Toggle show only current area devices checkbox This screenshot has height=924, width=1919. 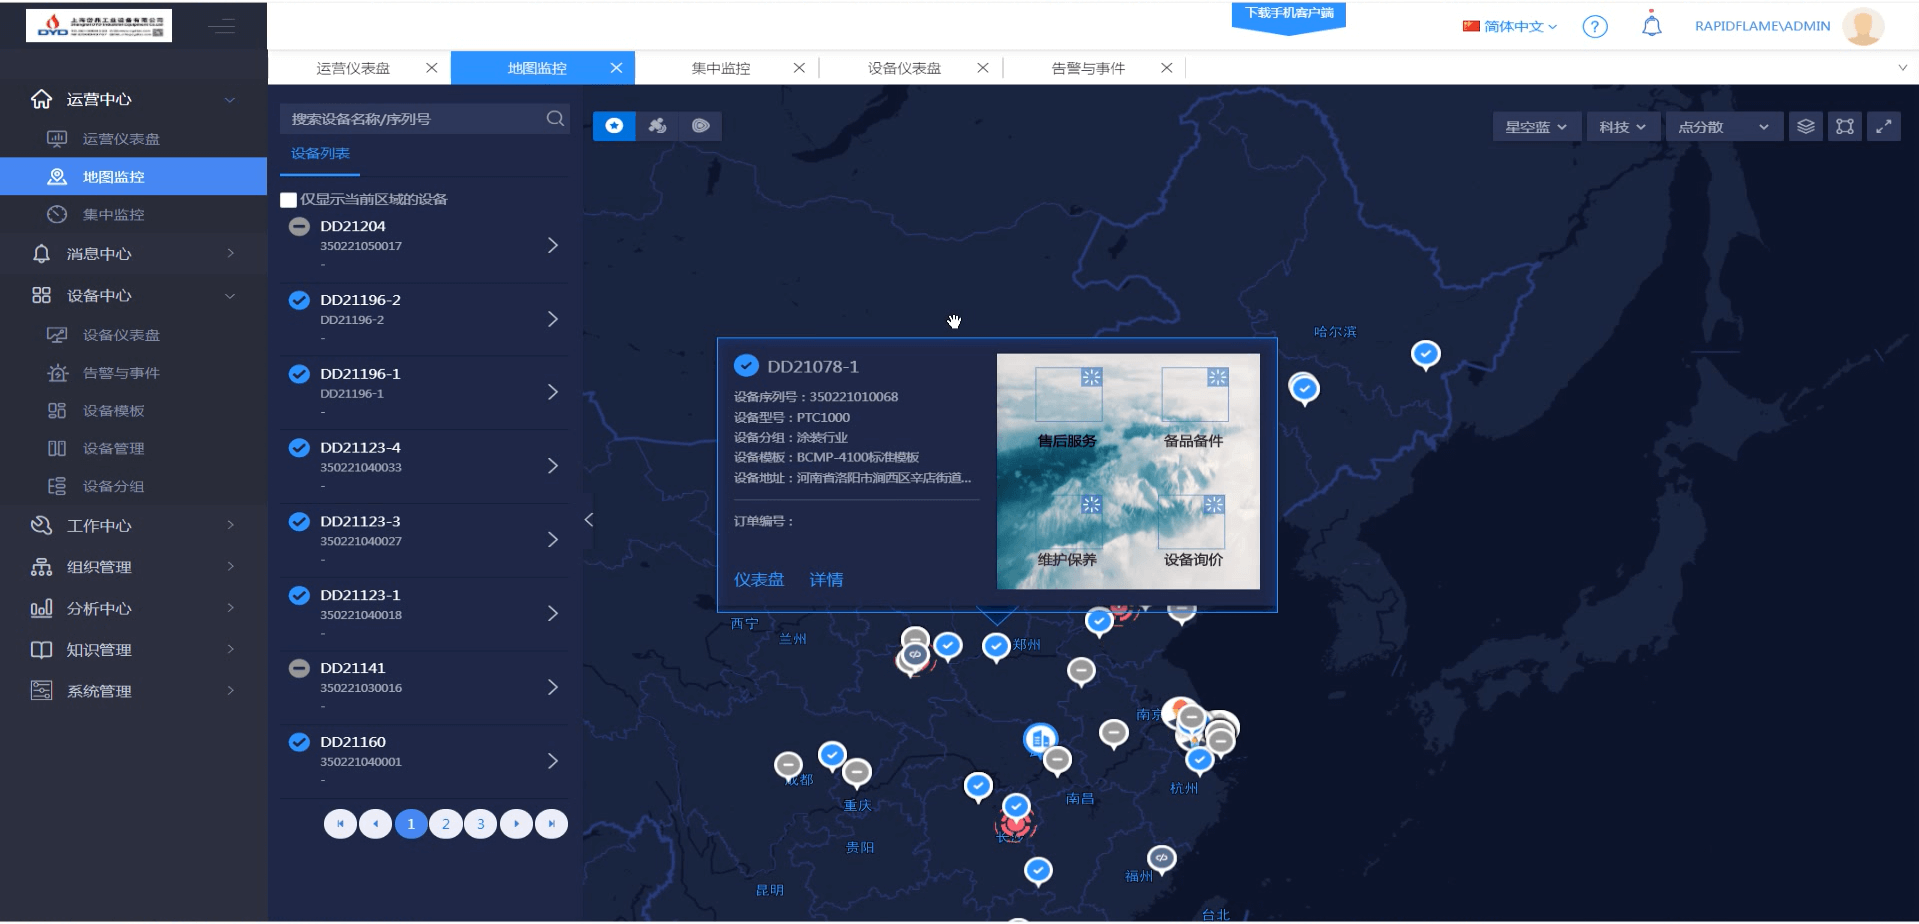pyautogui.click(x=289, y=200)
